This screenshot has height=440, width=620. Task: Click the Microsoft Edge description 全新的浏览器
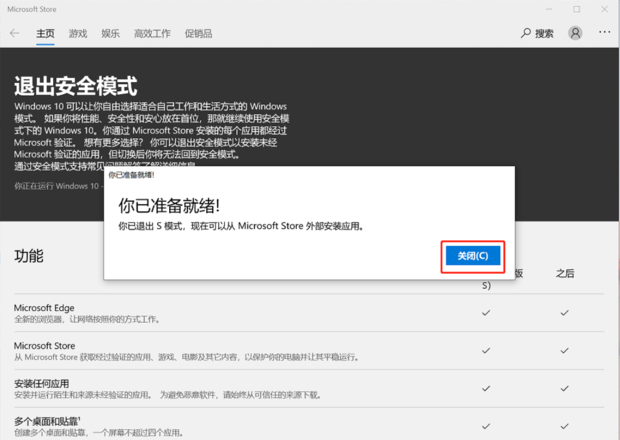(x=87, y=319)
